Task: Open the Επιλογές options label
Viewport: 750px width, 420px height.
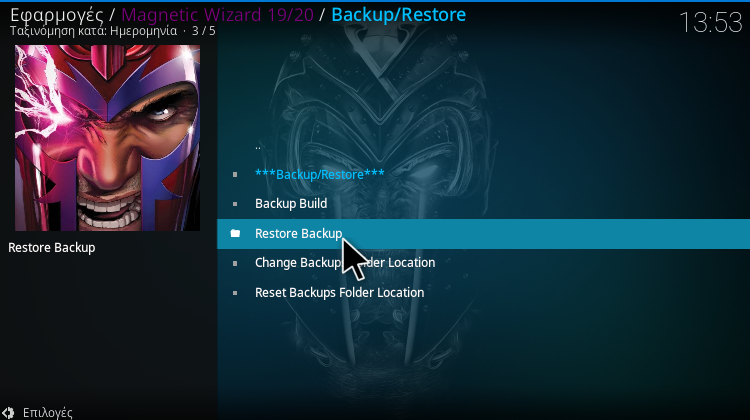Action: click(47, 413)
